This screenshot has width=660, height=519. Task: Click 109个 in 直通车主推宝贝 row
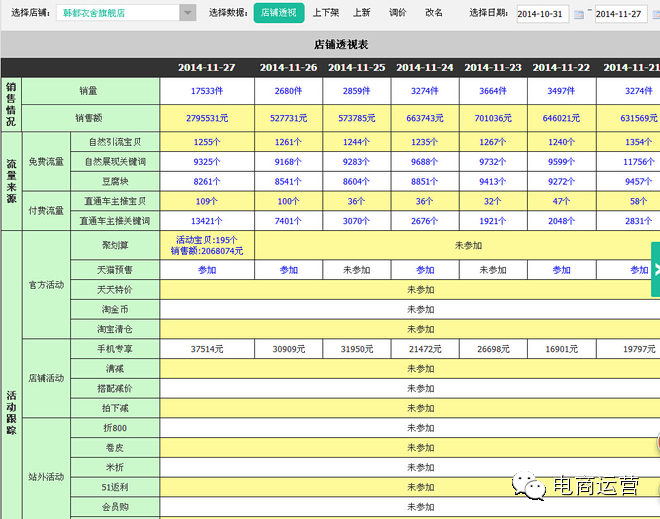click(x=207, y=201)
